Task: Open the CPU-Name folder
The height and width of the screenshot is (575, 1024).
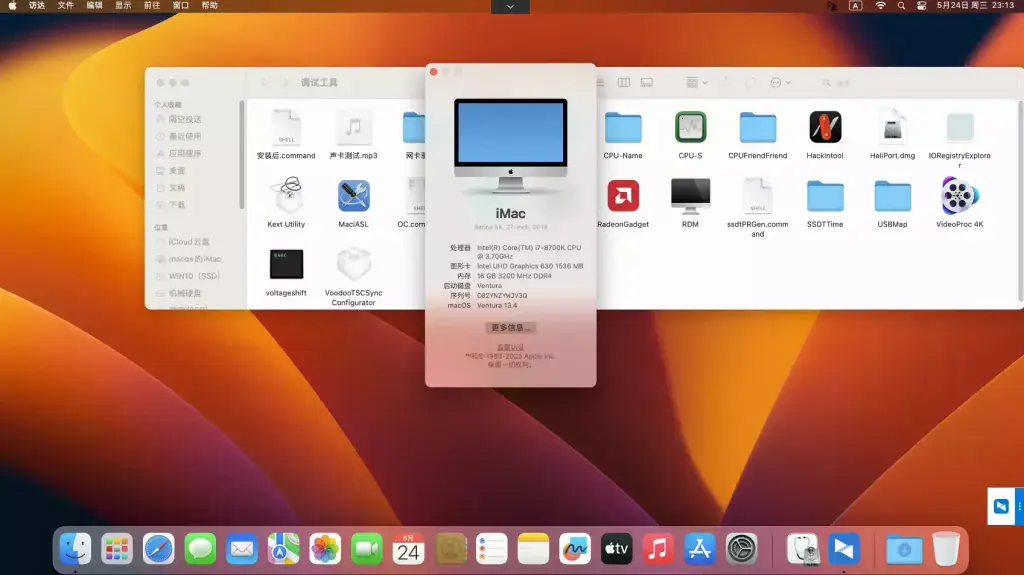Action: pos(623,127)
